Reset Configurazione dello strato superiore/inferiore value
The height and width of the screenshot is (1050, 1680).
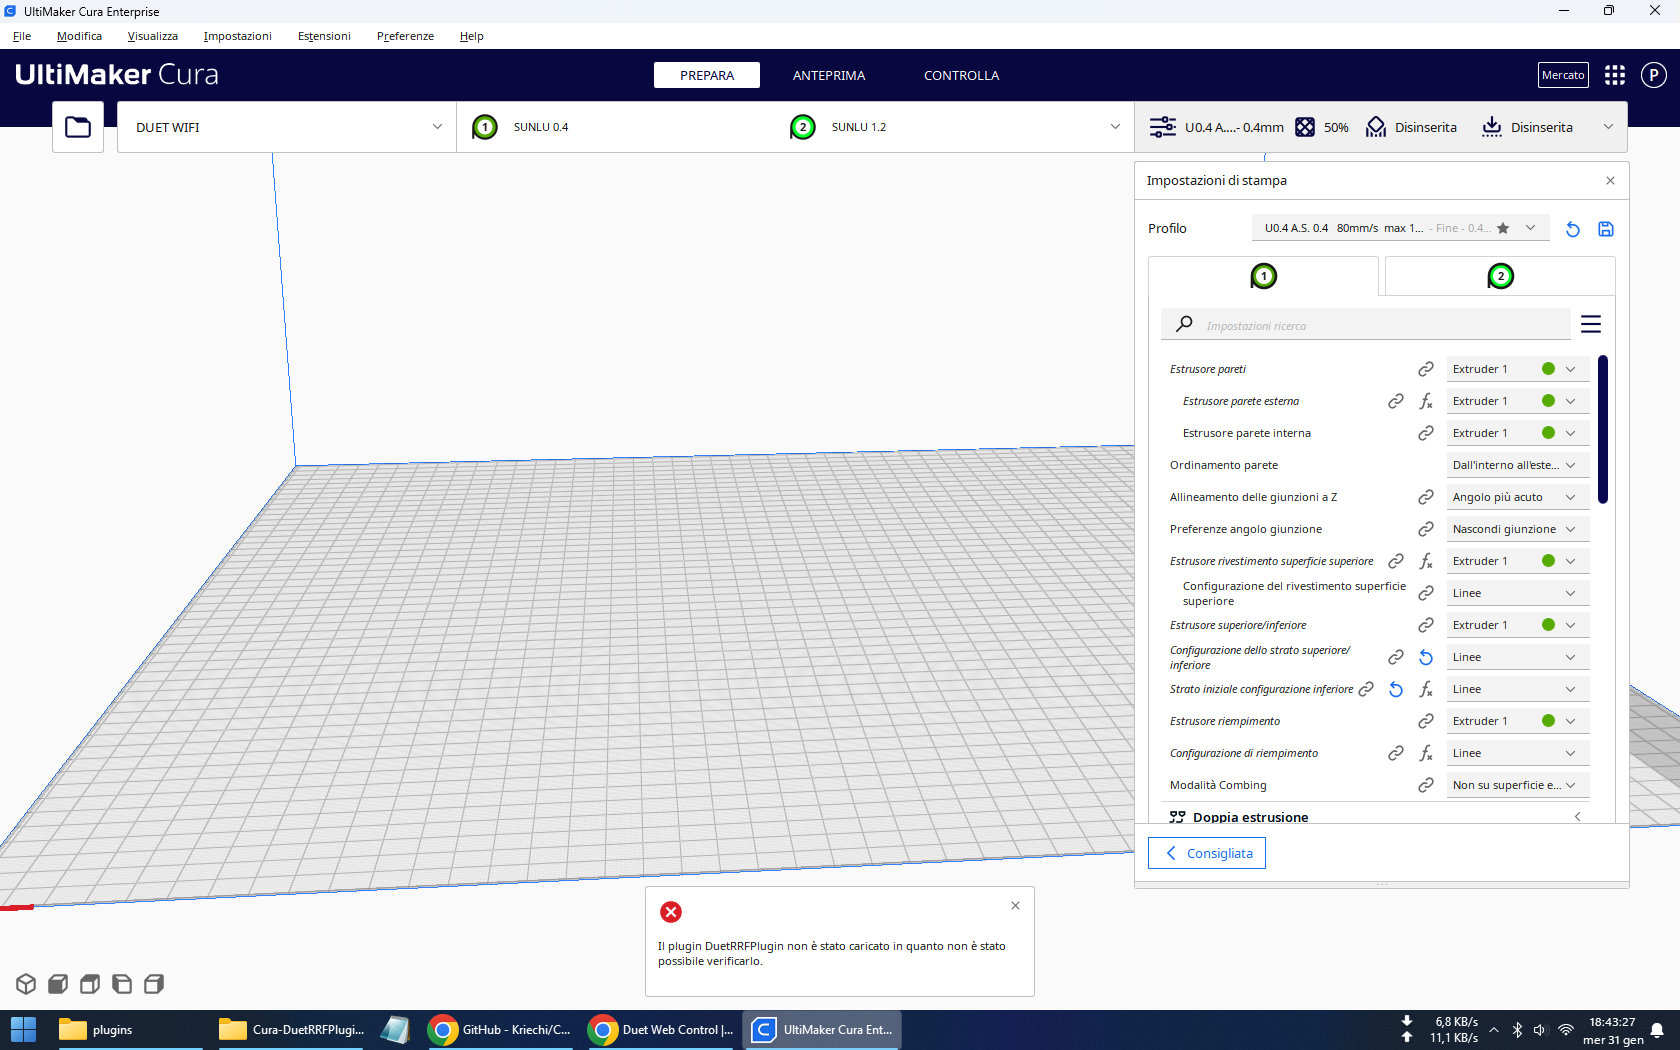[x=1426, y=657]
